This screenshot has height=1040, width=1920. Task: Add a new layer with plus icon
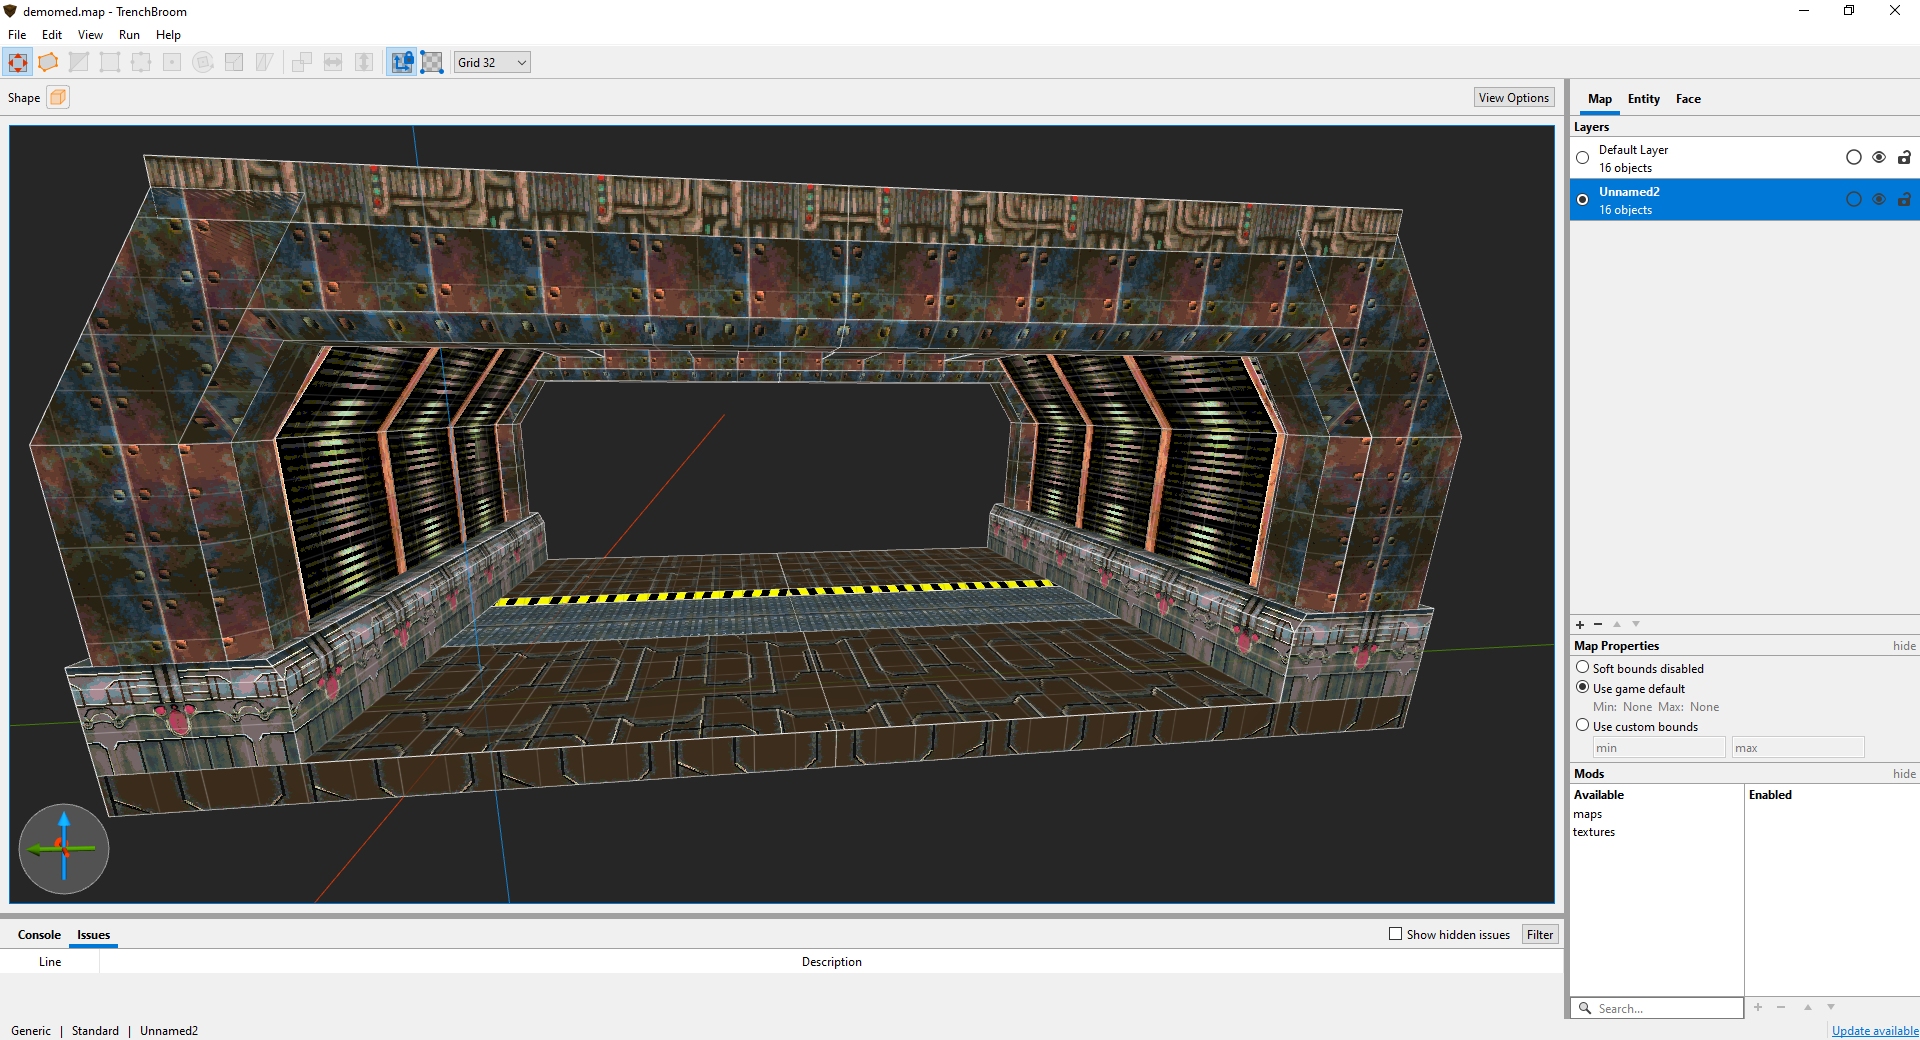(x=1580, y=625)
